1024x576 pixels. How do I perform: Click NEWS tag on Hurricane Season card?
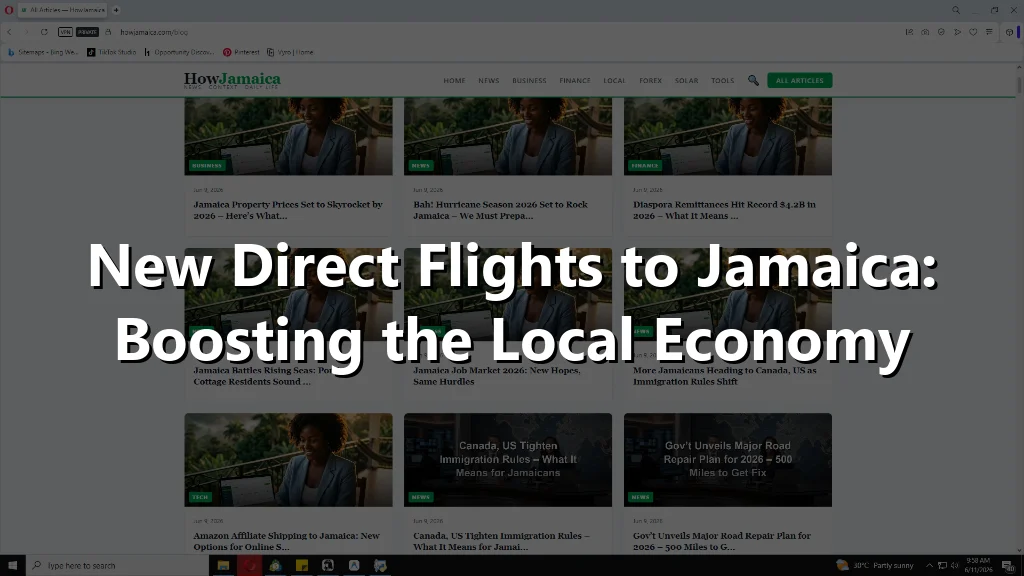pos(421,166)
